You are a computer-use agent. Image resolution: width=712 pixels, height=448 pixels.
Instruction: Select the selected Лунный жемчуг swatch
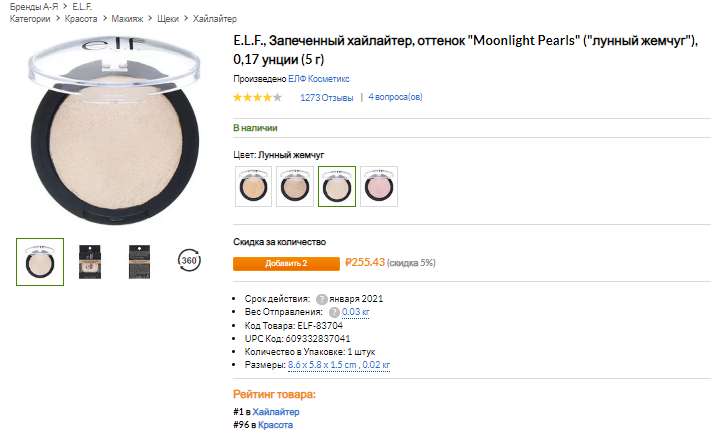click(x=337, y=186)
